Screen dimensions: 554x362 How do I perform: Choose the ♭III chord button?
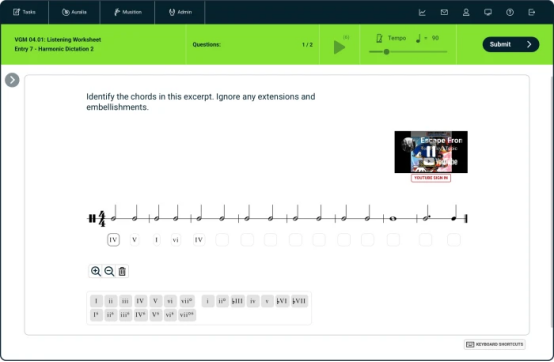tap(237, 301)
